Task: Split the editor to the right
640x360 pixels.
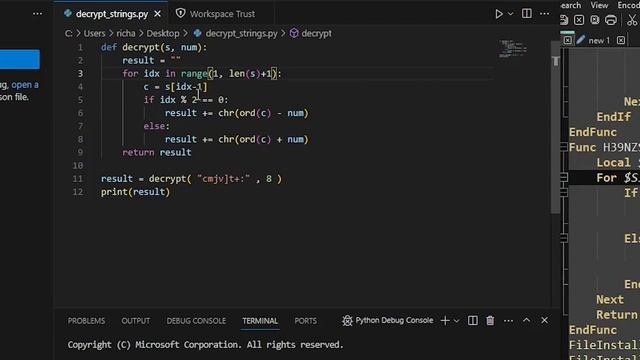Action: (527, 13)
